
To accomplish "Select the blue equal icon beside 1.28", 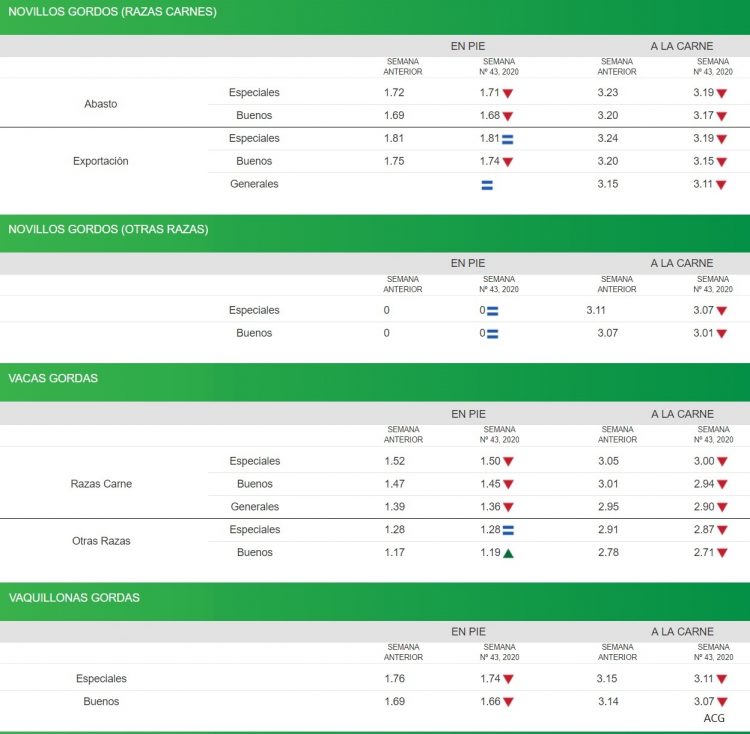I will pyautogui.click(x=508, y=530).
